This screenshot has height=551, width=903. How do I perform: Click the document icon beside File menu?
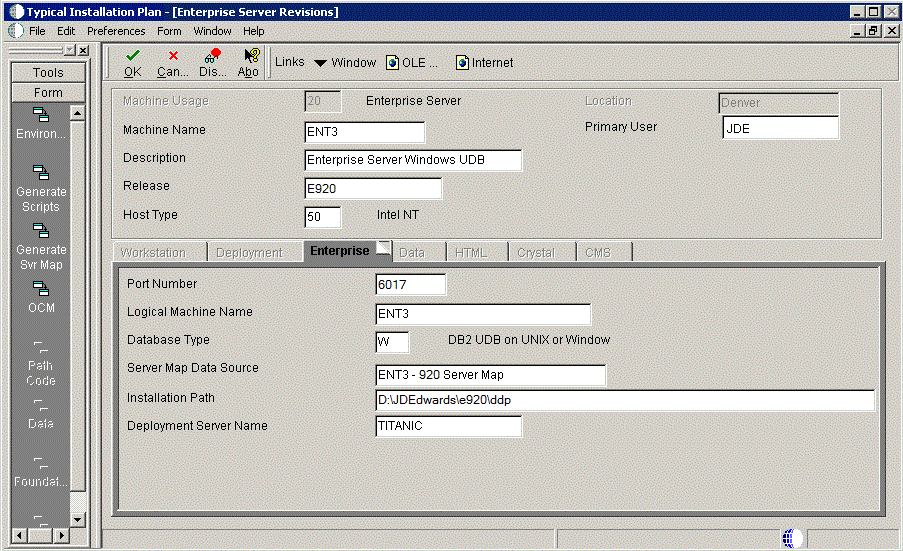pos(16,31)
